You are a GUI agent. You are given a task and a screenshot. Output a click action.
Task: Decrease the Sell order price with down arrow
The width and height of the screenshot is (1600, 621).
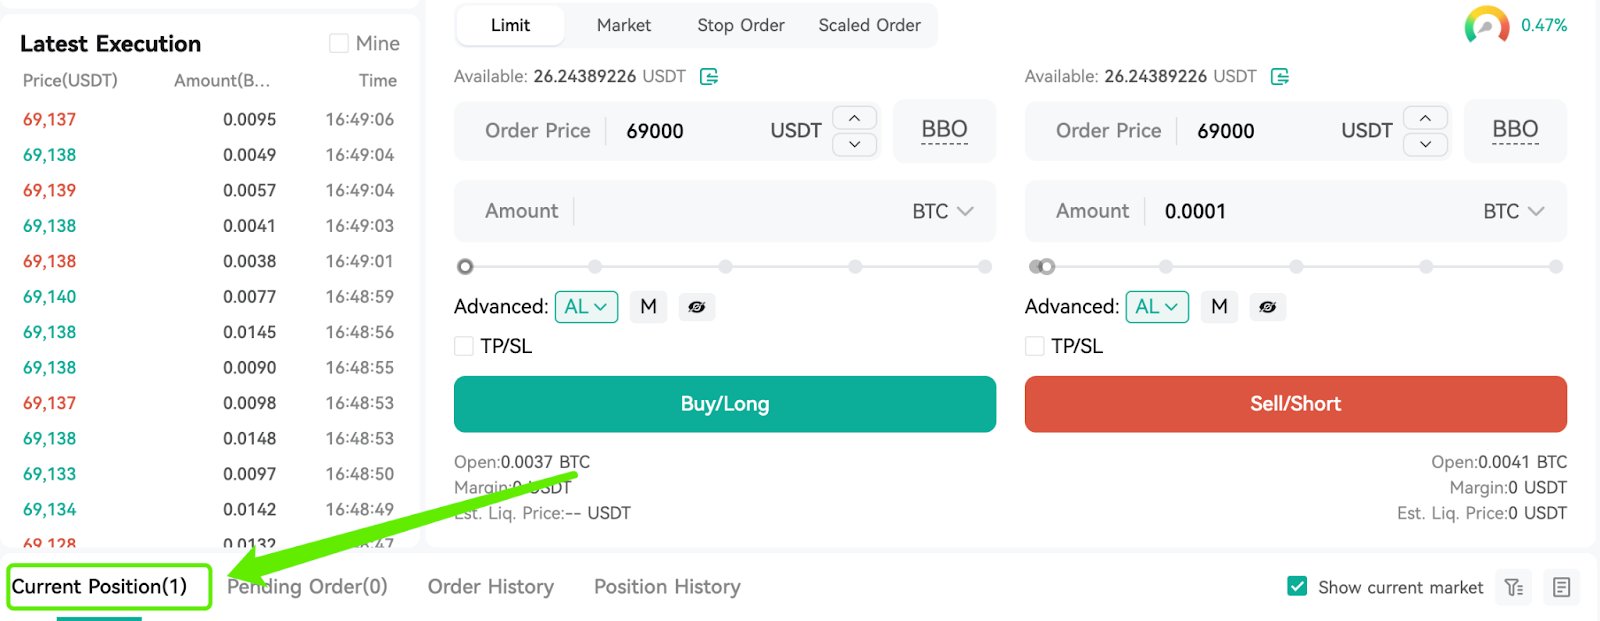1426,144
